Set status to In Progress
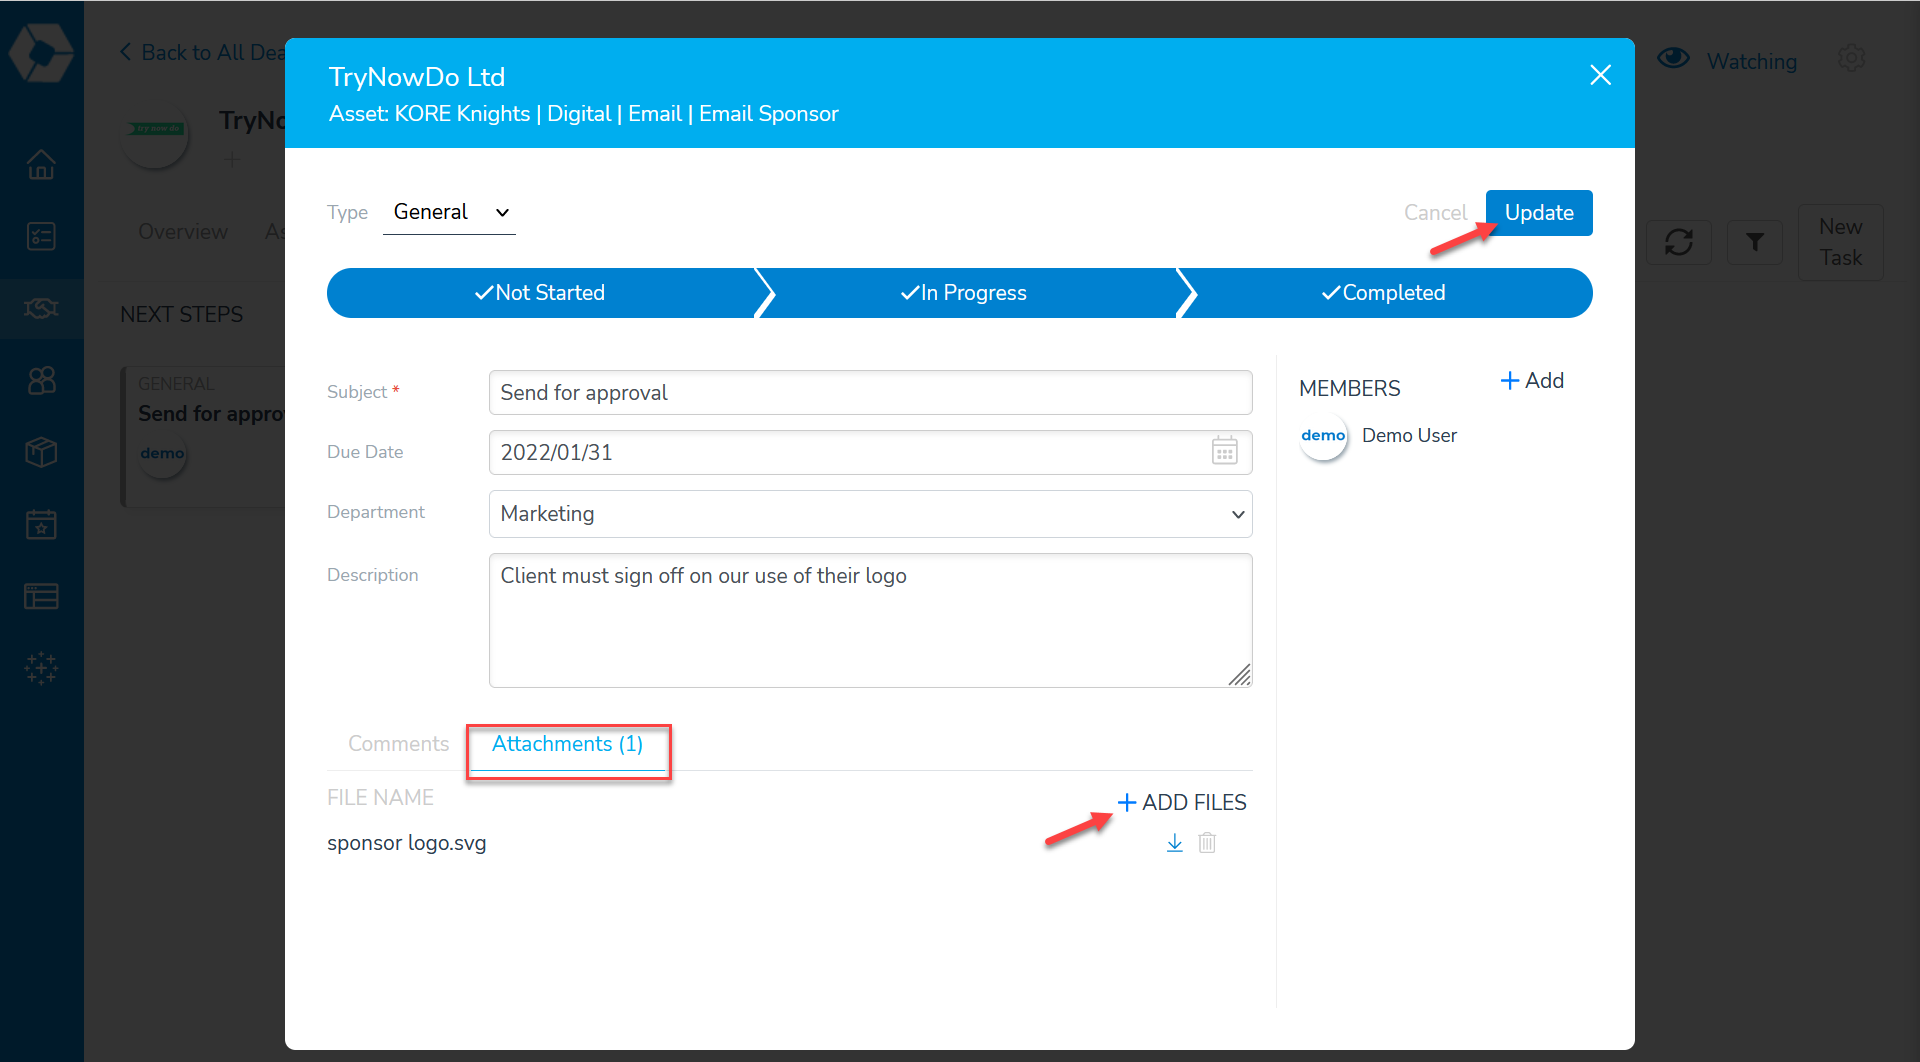The height and width of the screenshot is (1062, 1920). [x=964, y=293]
